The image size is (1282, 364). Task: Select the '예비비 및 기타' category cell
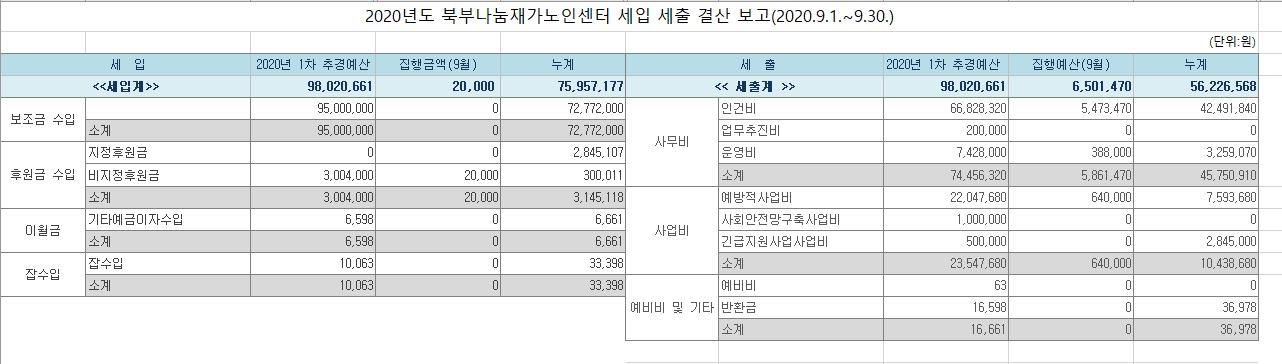pos(672,306)
